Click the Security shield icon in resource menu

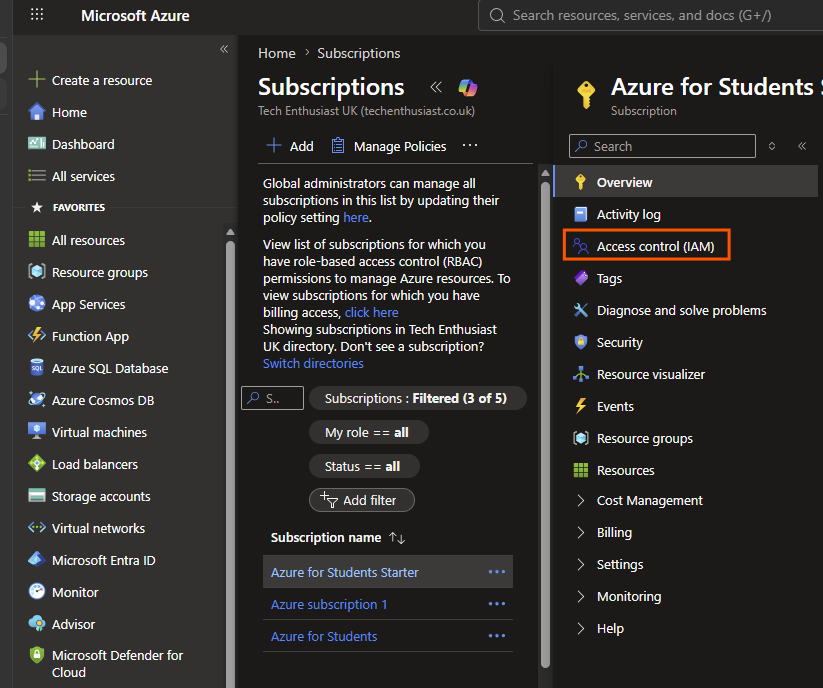pyautogui.click(x=581, y=342)
